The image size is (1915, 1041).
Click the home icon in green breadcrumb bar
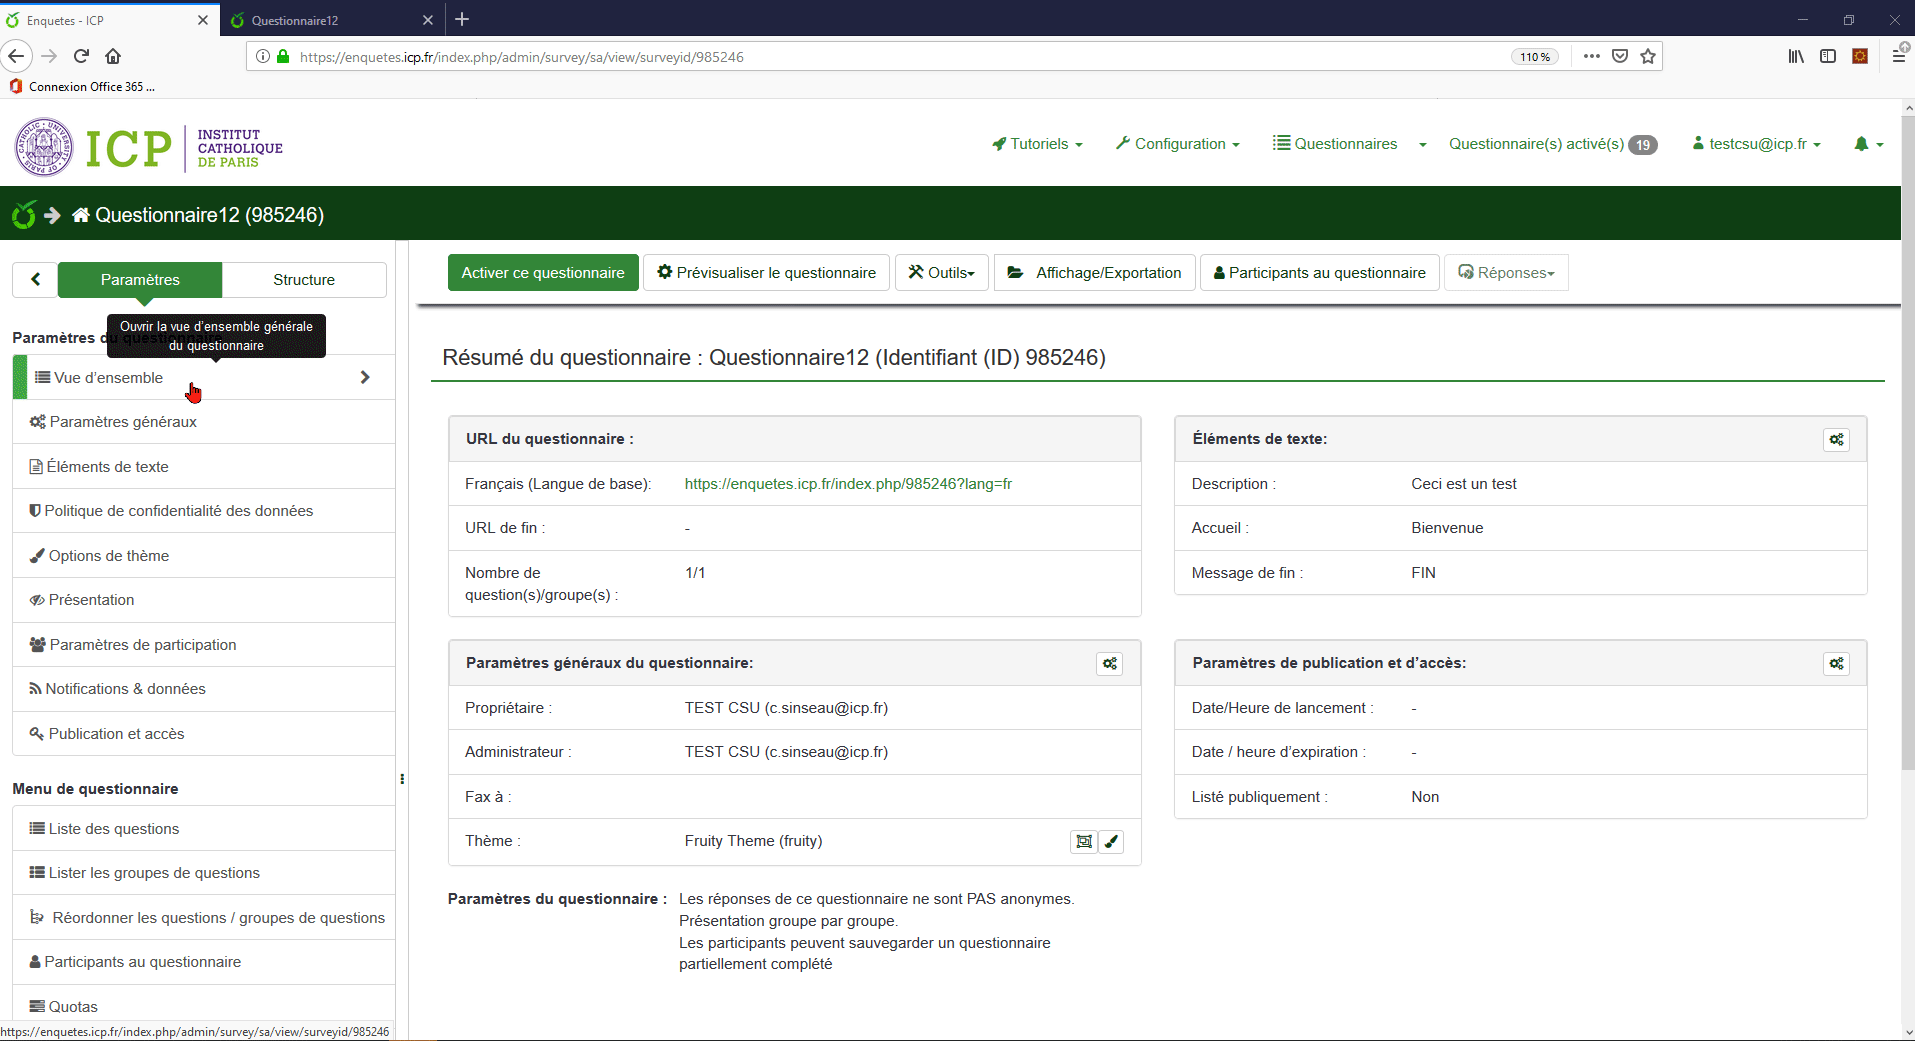pyautogui.click(x=81, y=215)
